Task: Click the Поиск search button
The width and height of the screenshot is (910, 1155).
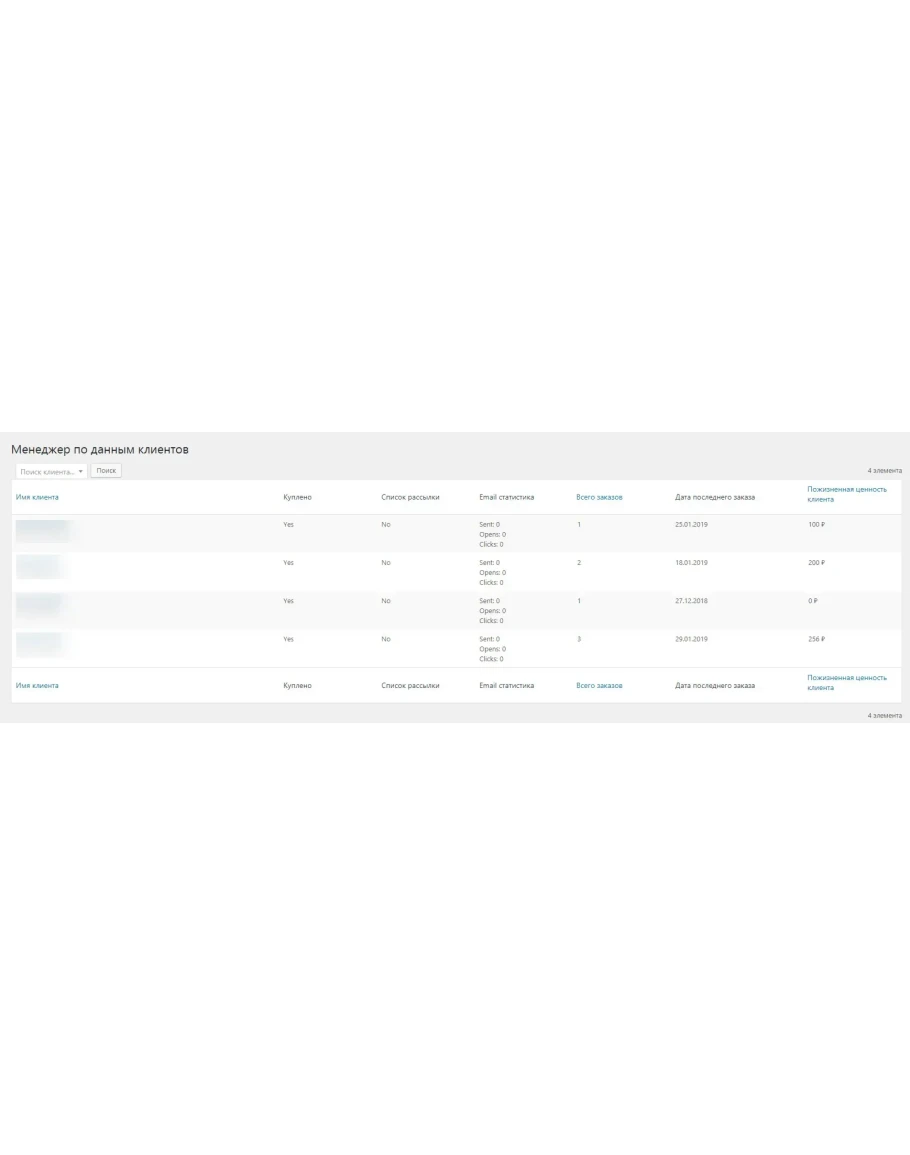Action: (106, 470)
